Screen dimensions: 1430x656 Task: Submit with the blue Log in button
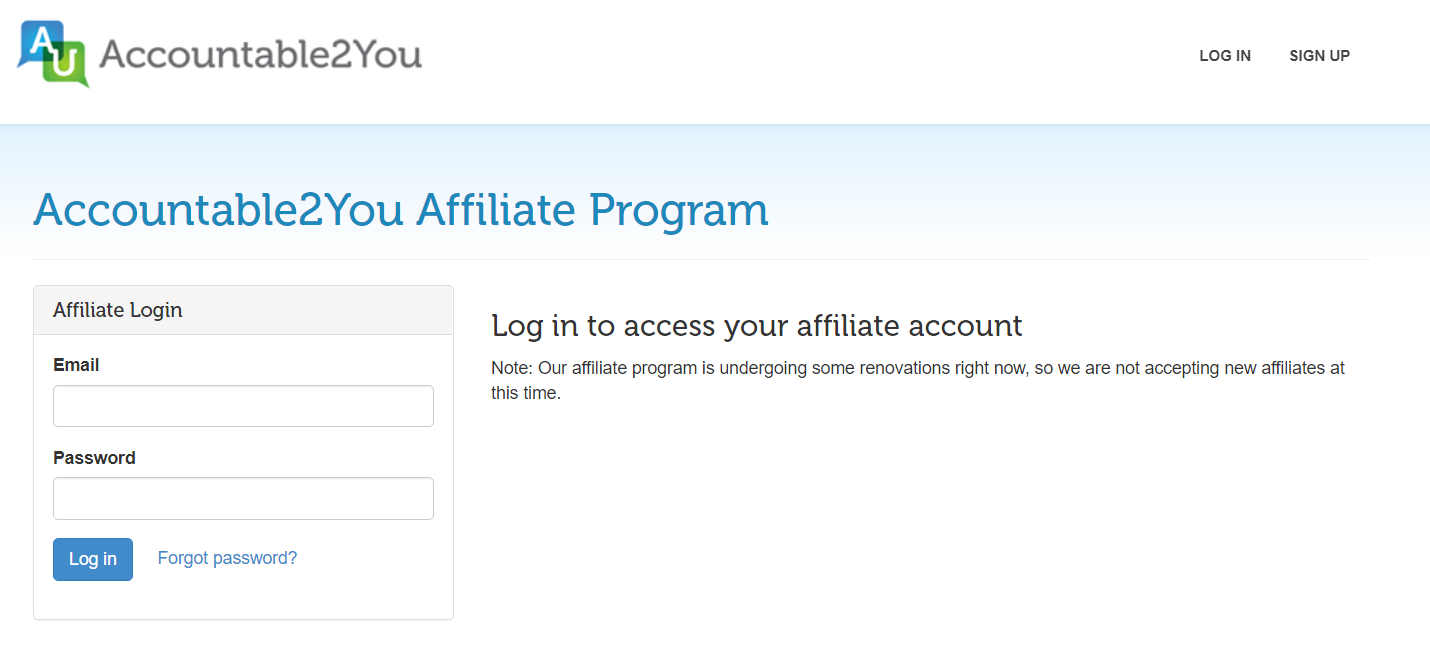click(x=93, y=559)
